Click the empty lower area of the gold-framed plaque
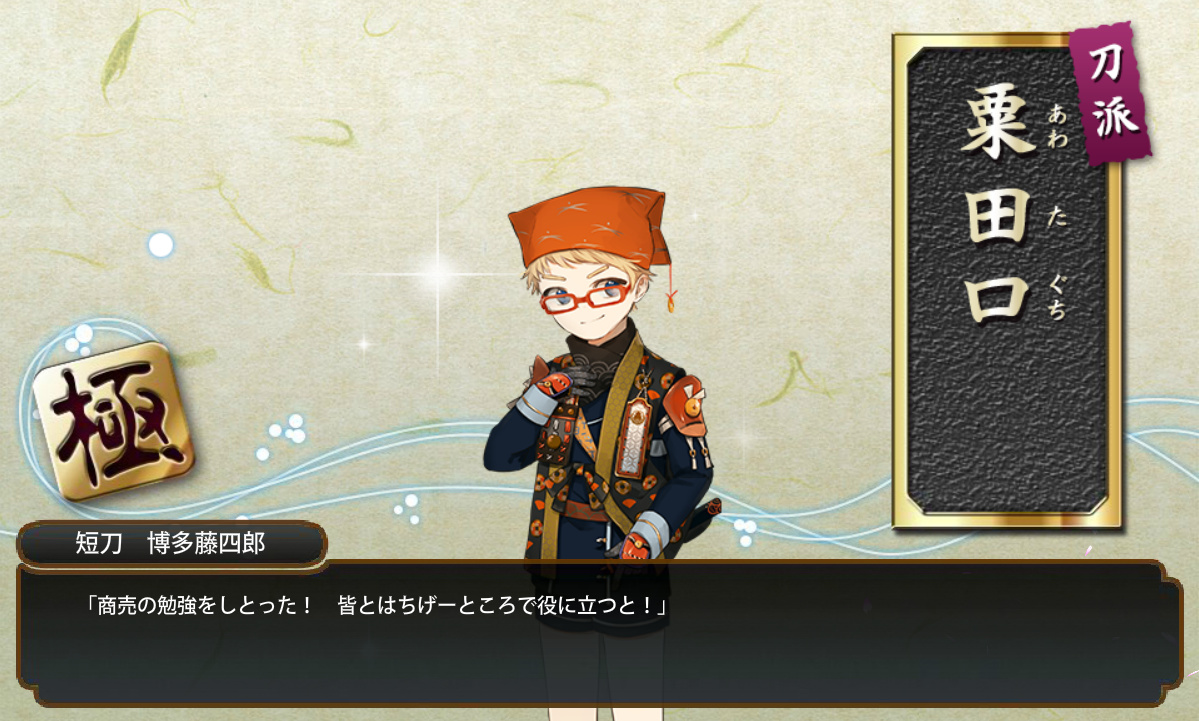This screenshot has height=721, width=1199. [1008, 428]
